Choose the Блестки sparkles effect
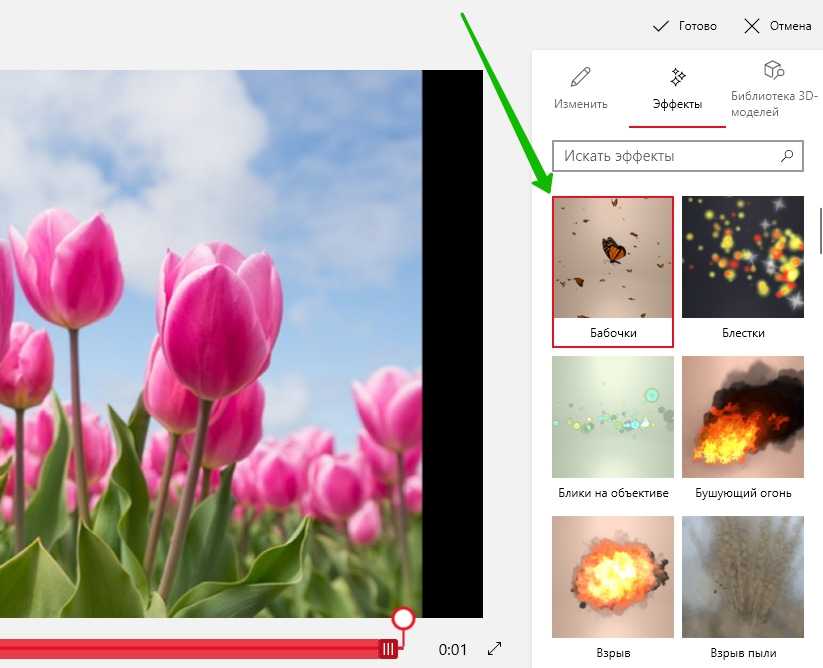The height and width of the screenshot is (668, 823). (x=743, y=270)
